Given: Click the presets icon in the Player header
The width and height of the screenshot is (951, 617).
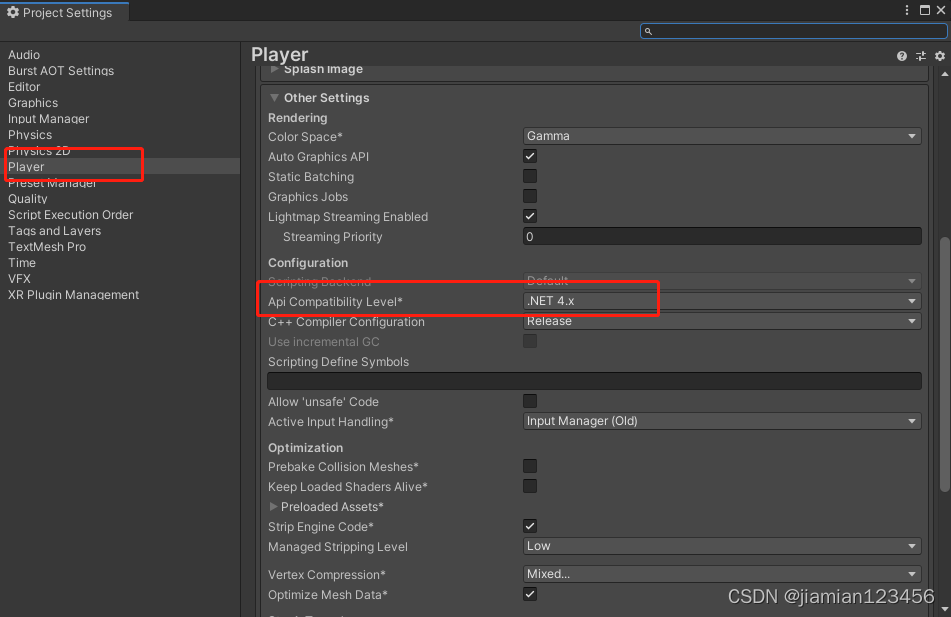Looking at the screenshot, I should pos(920,56).
